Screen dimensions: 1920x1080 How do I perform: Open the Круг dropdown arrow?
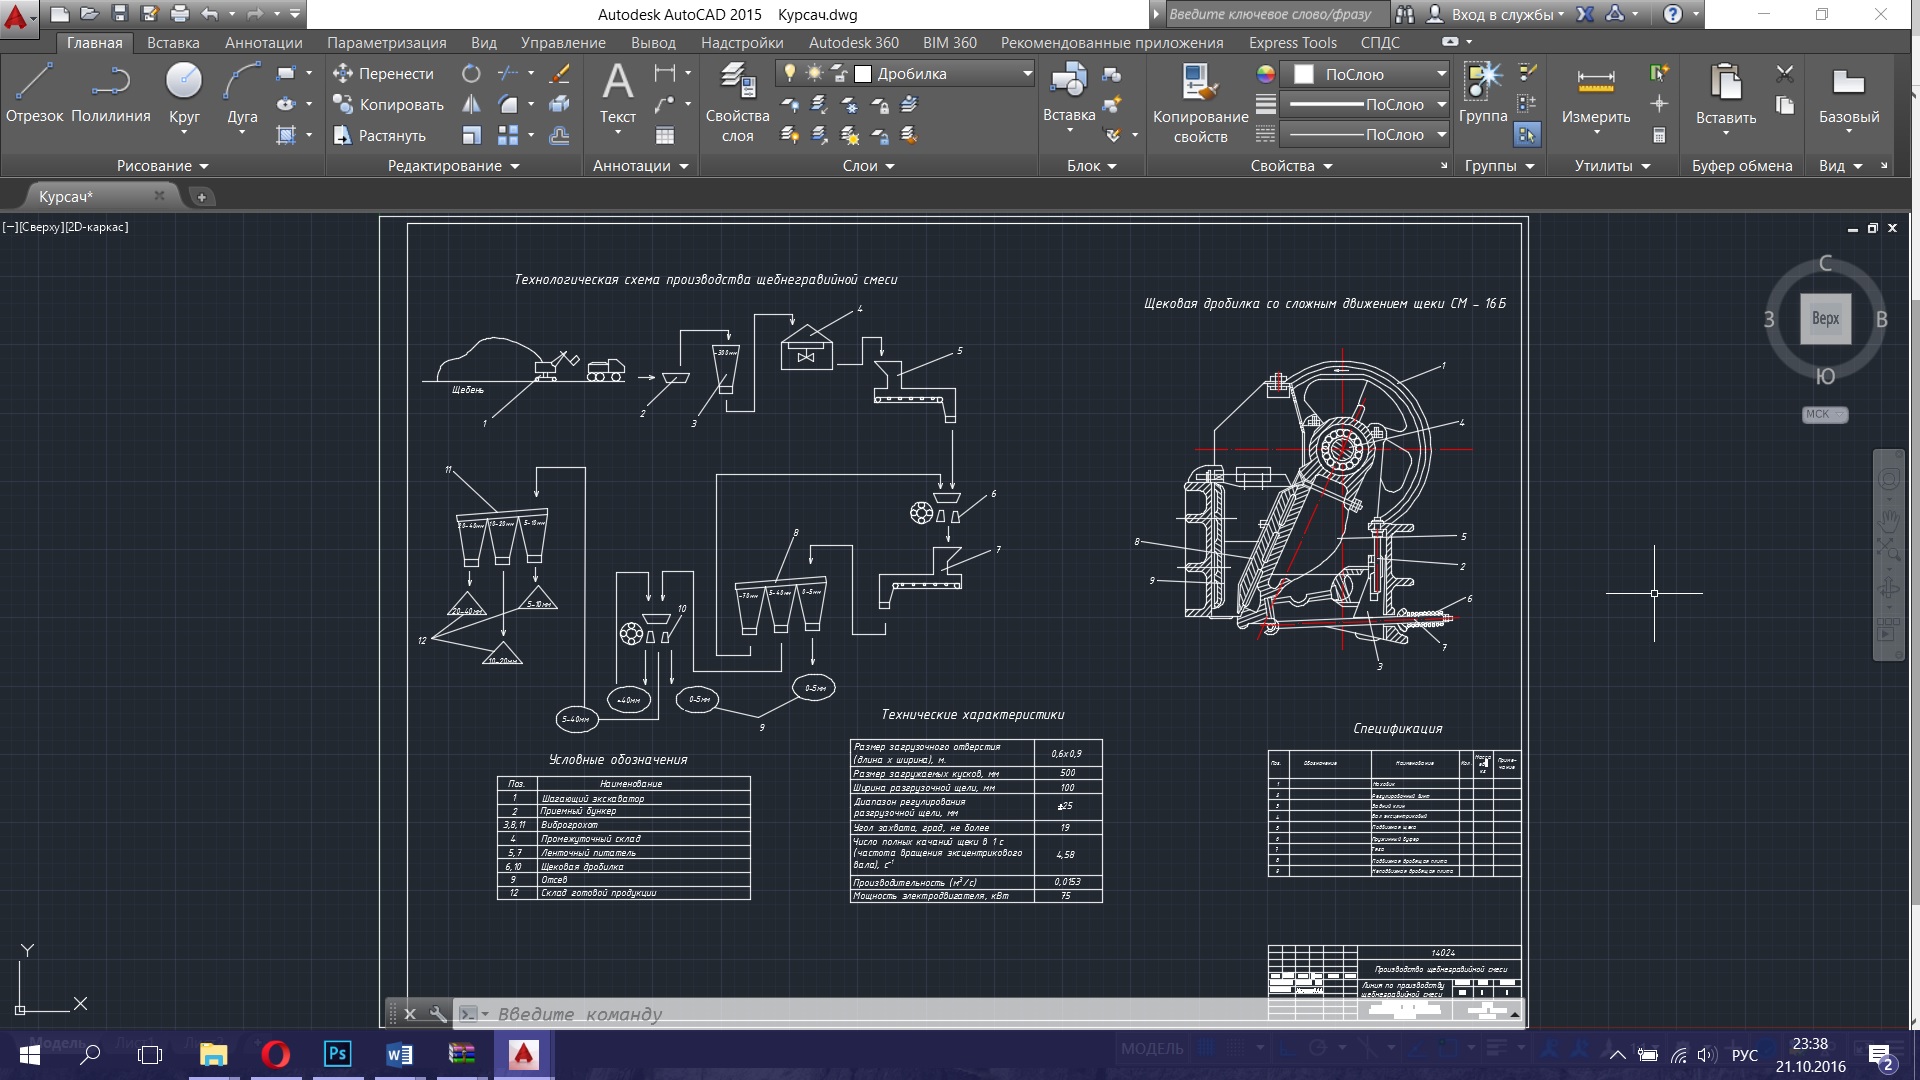(184, 133)
